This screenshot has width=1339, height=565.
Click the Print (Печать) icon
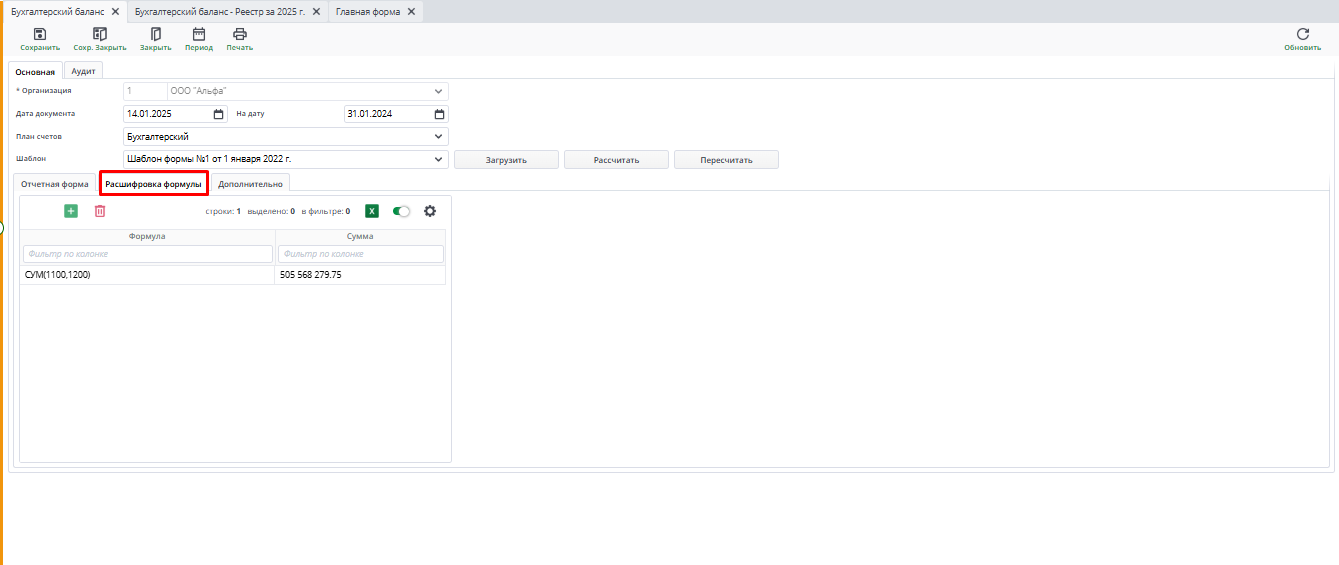[240, 35]
